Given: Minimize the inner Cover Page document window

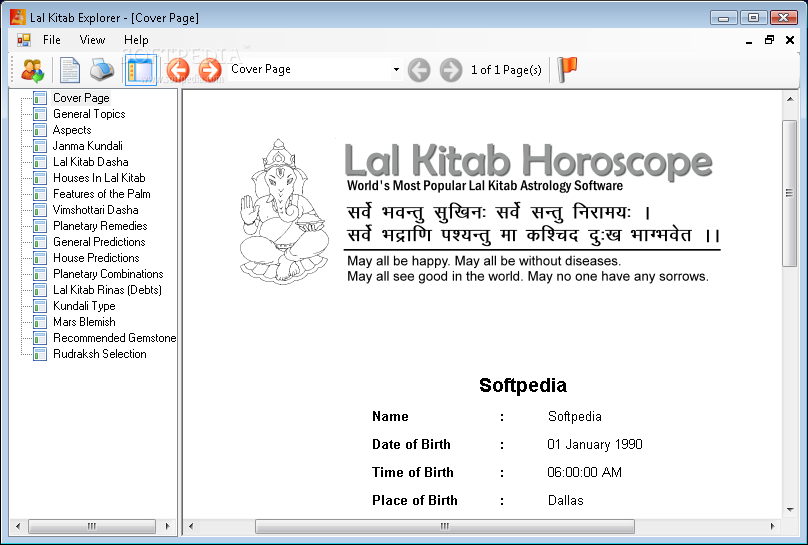Looking at the screenshot, I should pyautogui.click(x=749, y=40).
